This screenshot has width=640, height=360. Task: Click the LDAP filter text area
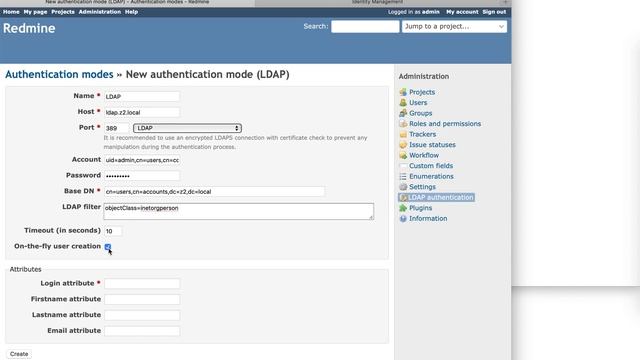(x=238, y=211)
